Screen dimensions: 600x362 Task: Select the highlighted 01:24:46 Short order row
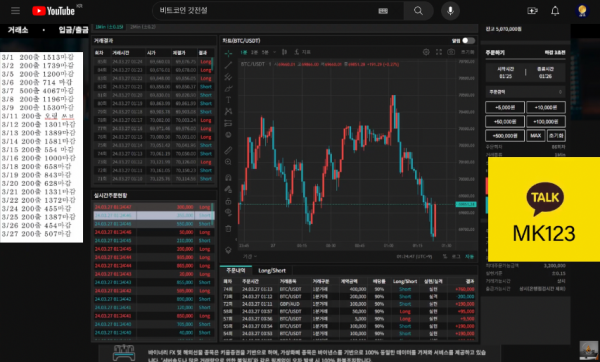pos(153,215)
